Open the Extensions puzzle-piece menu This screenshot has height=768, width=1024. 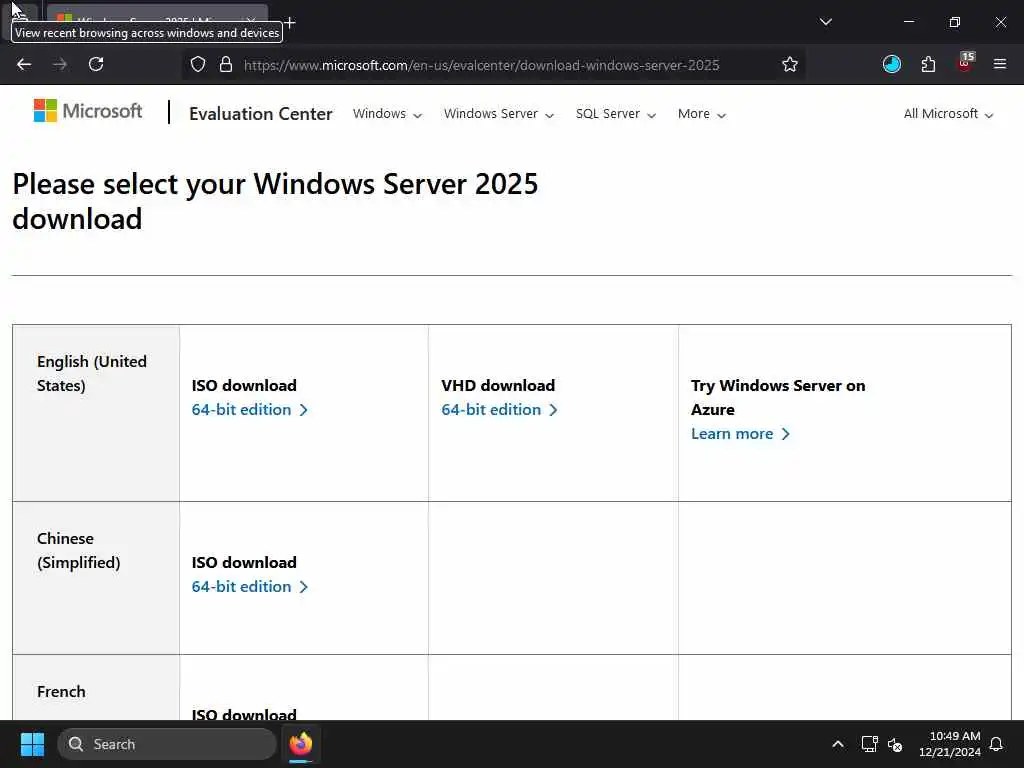928,64
